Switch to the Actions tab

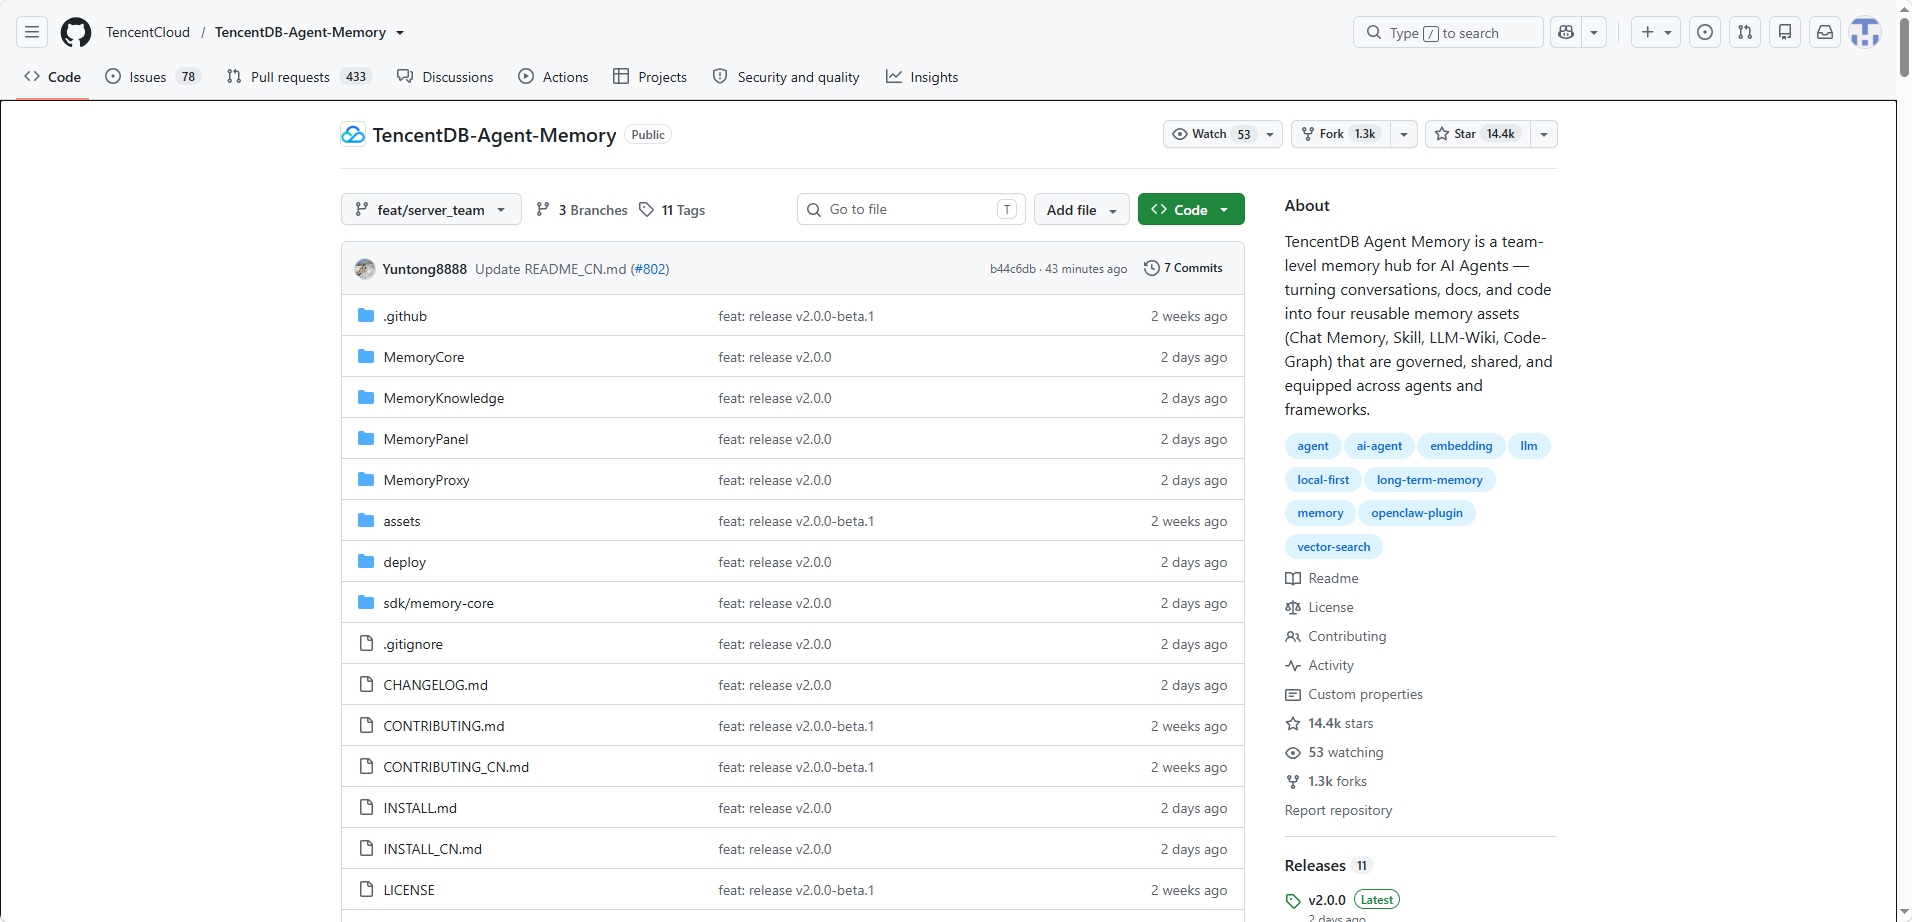pyautogui.click(x=553, y=77)
